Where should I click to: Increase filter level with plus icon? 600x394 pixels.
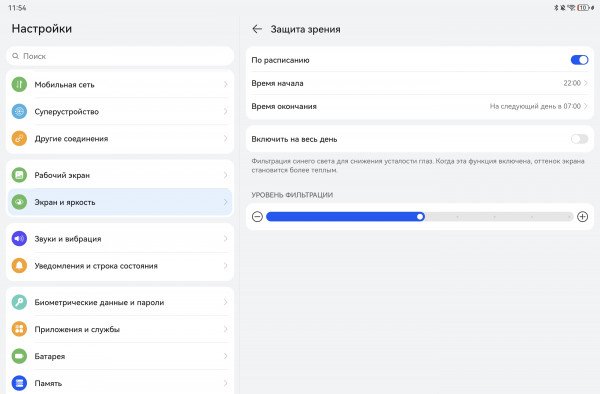click(582, 217)
